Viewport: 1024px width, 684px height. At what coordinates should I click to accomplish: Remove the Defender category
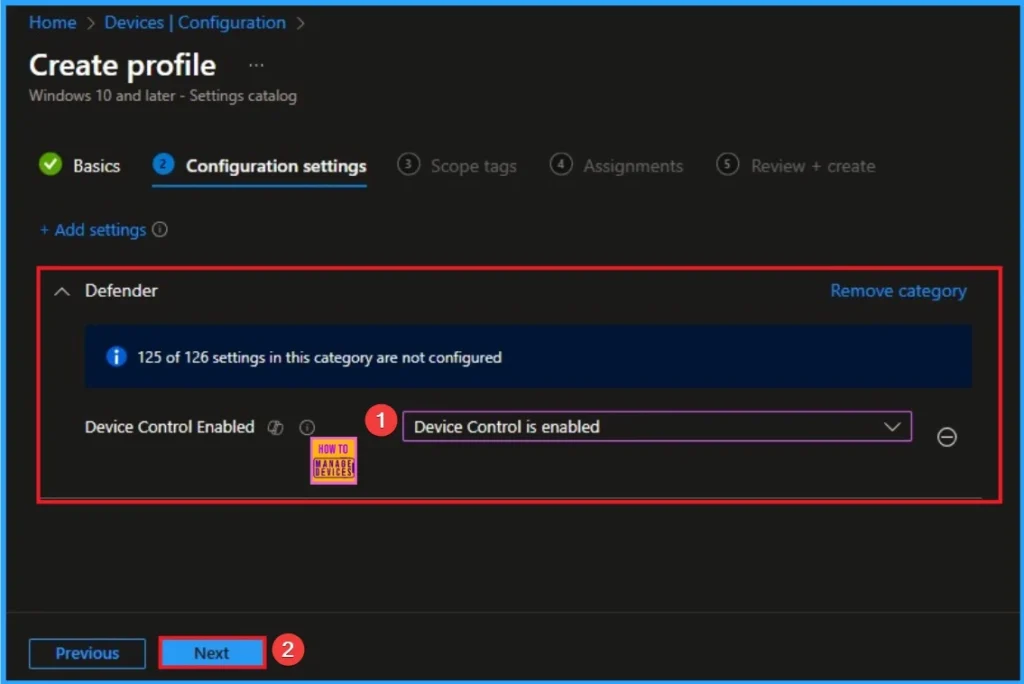[898, 290]
